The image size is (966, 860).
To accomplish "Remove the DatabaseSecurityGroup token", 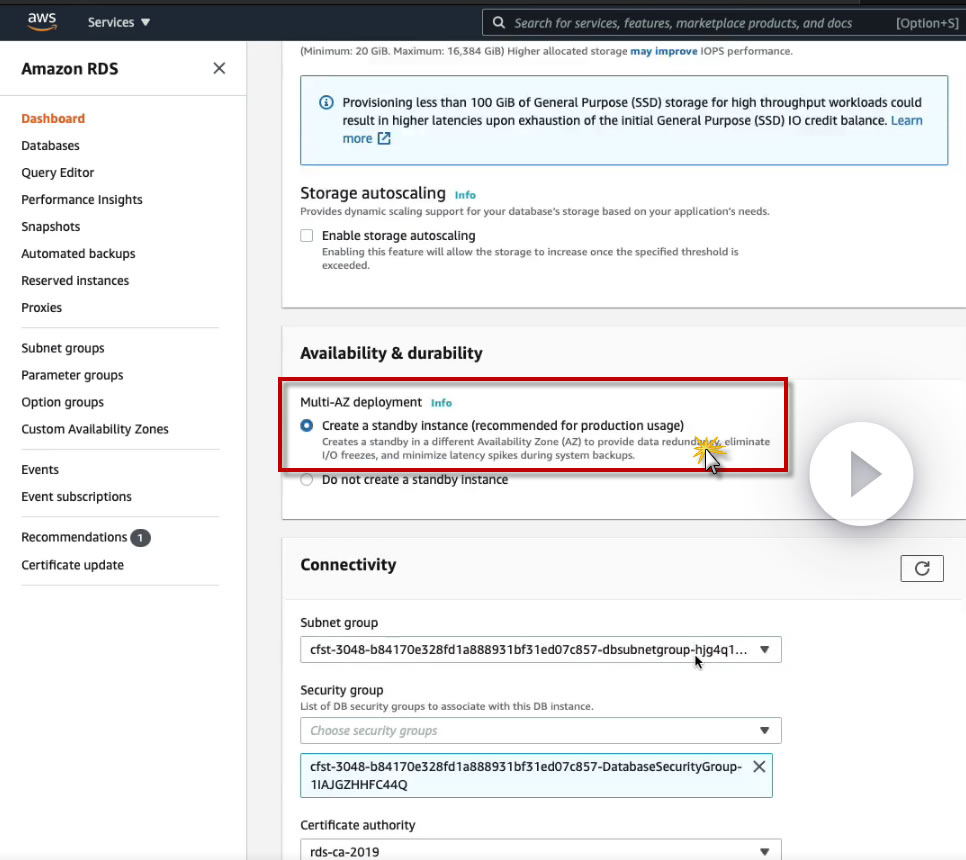I will (759, 766).
